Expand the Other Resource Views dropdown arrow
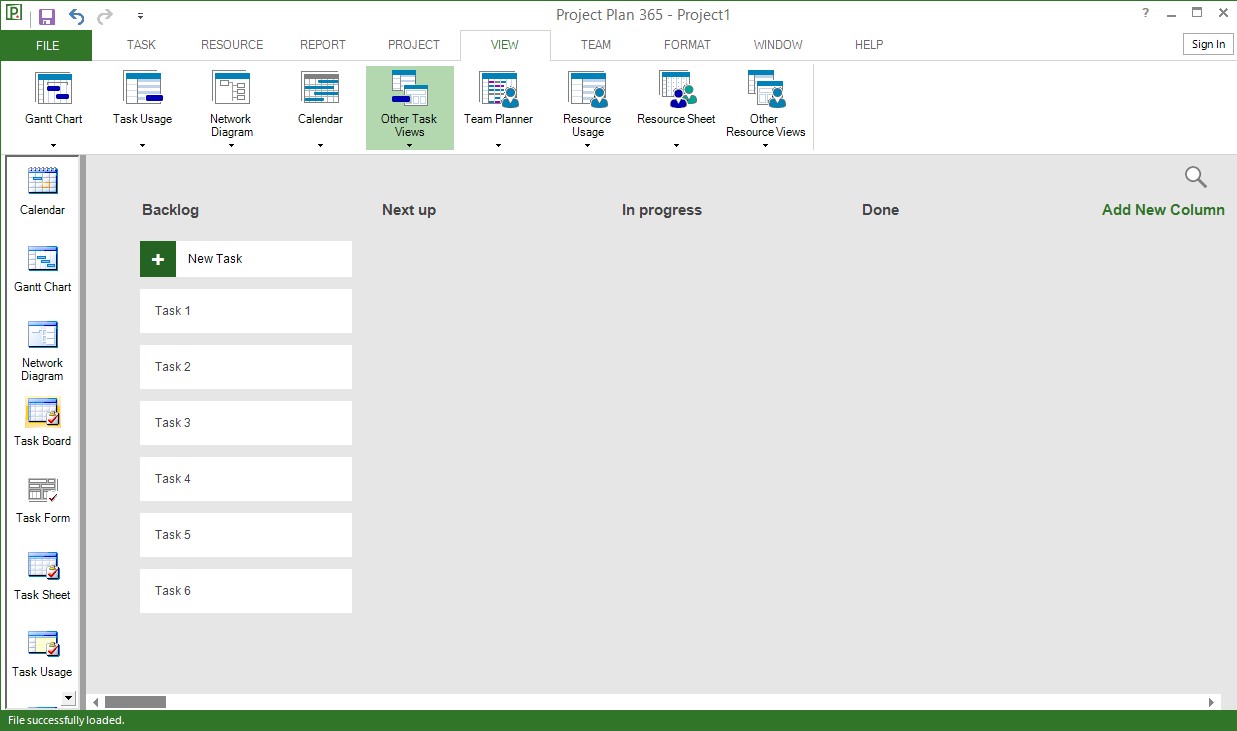Screen dimensions: 1237x731 765,146
